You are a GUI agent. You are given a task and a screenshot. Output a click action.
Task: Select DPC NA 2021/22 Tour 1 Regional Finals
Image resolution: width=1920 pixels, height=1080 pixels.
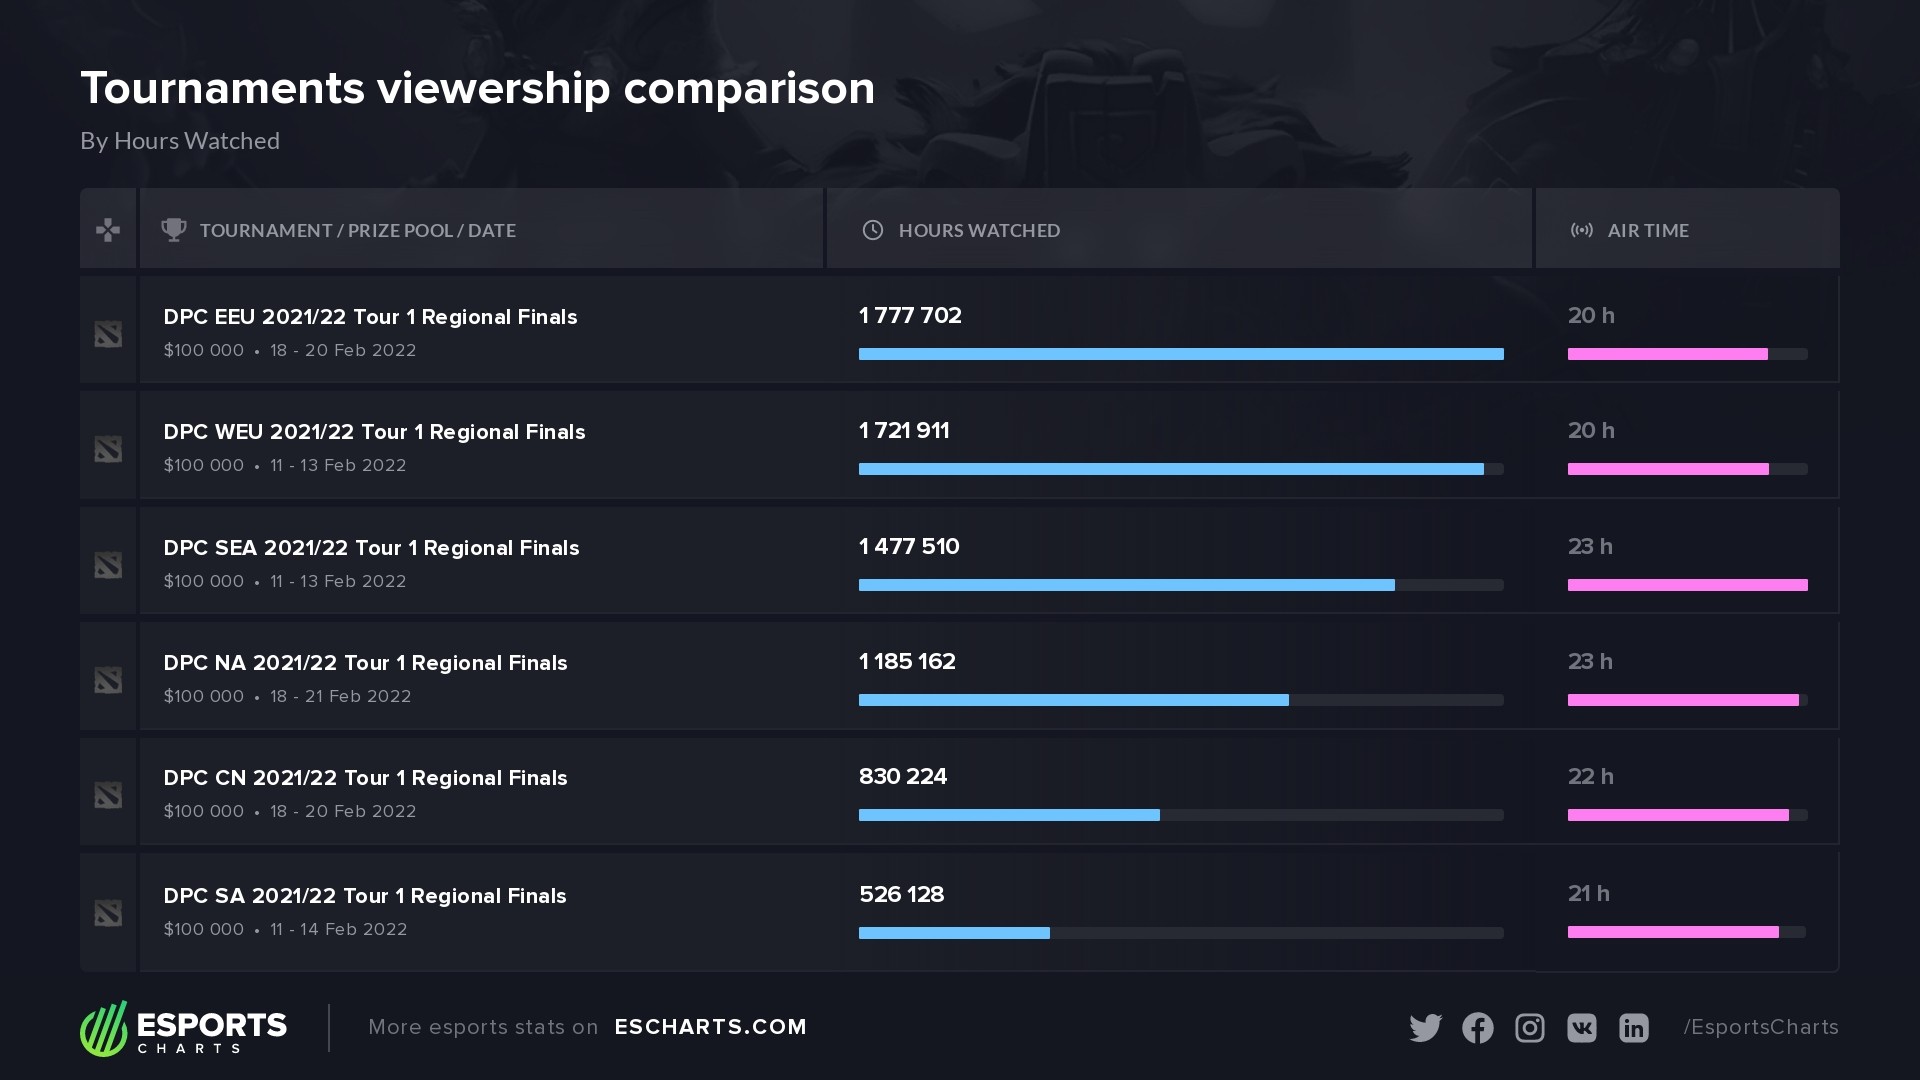click(365, 663)
